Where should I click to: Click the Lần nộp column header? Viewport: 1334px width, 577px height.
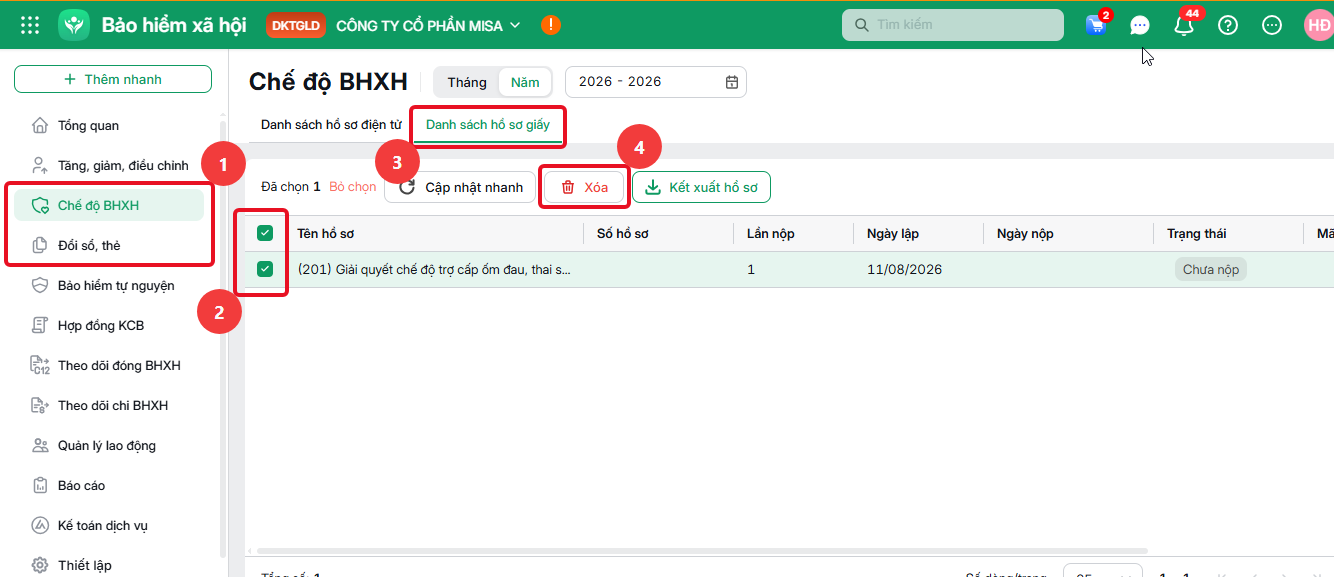click(771, 233)
